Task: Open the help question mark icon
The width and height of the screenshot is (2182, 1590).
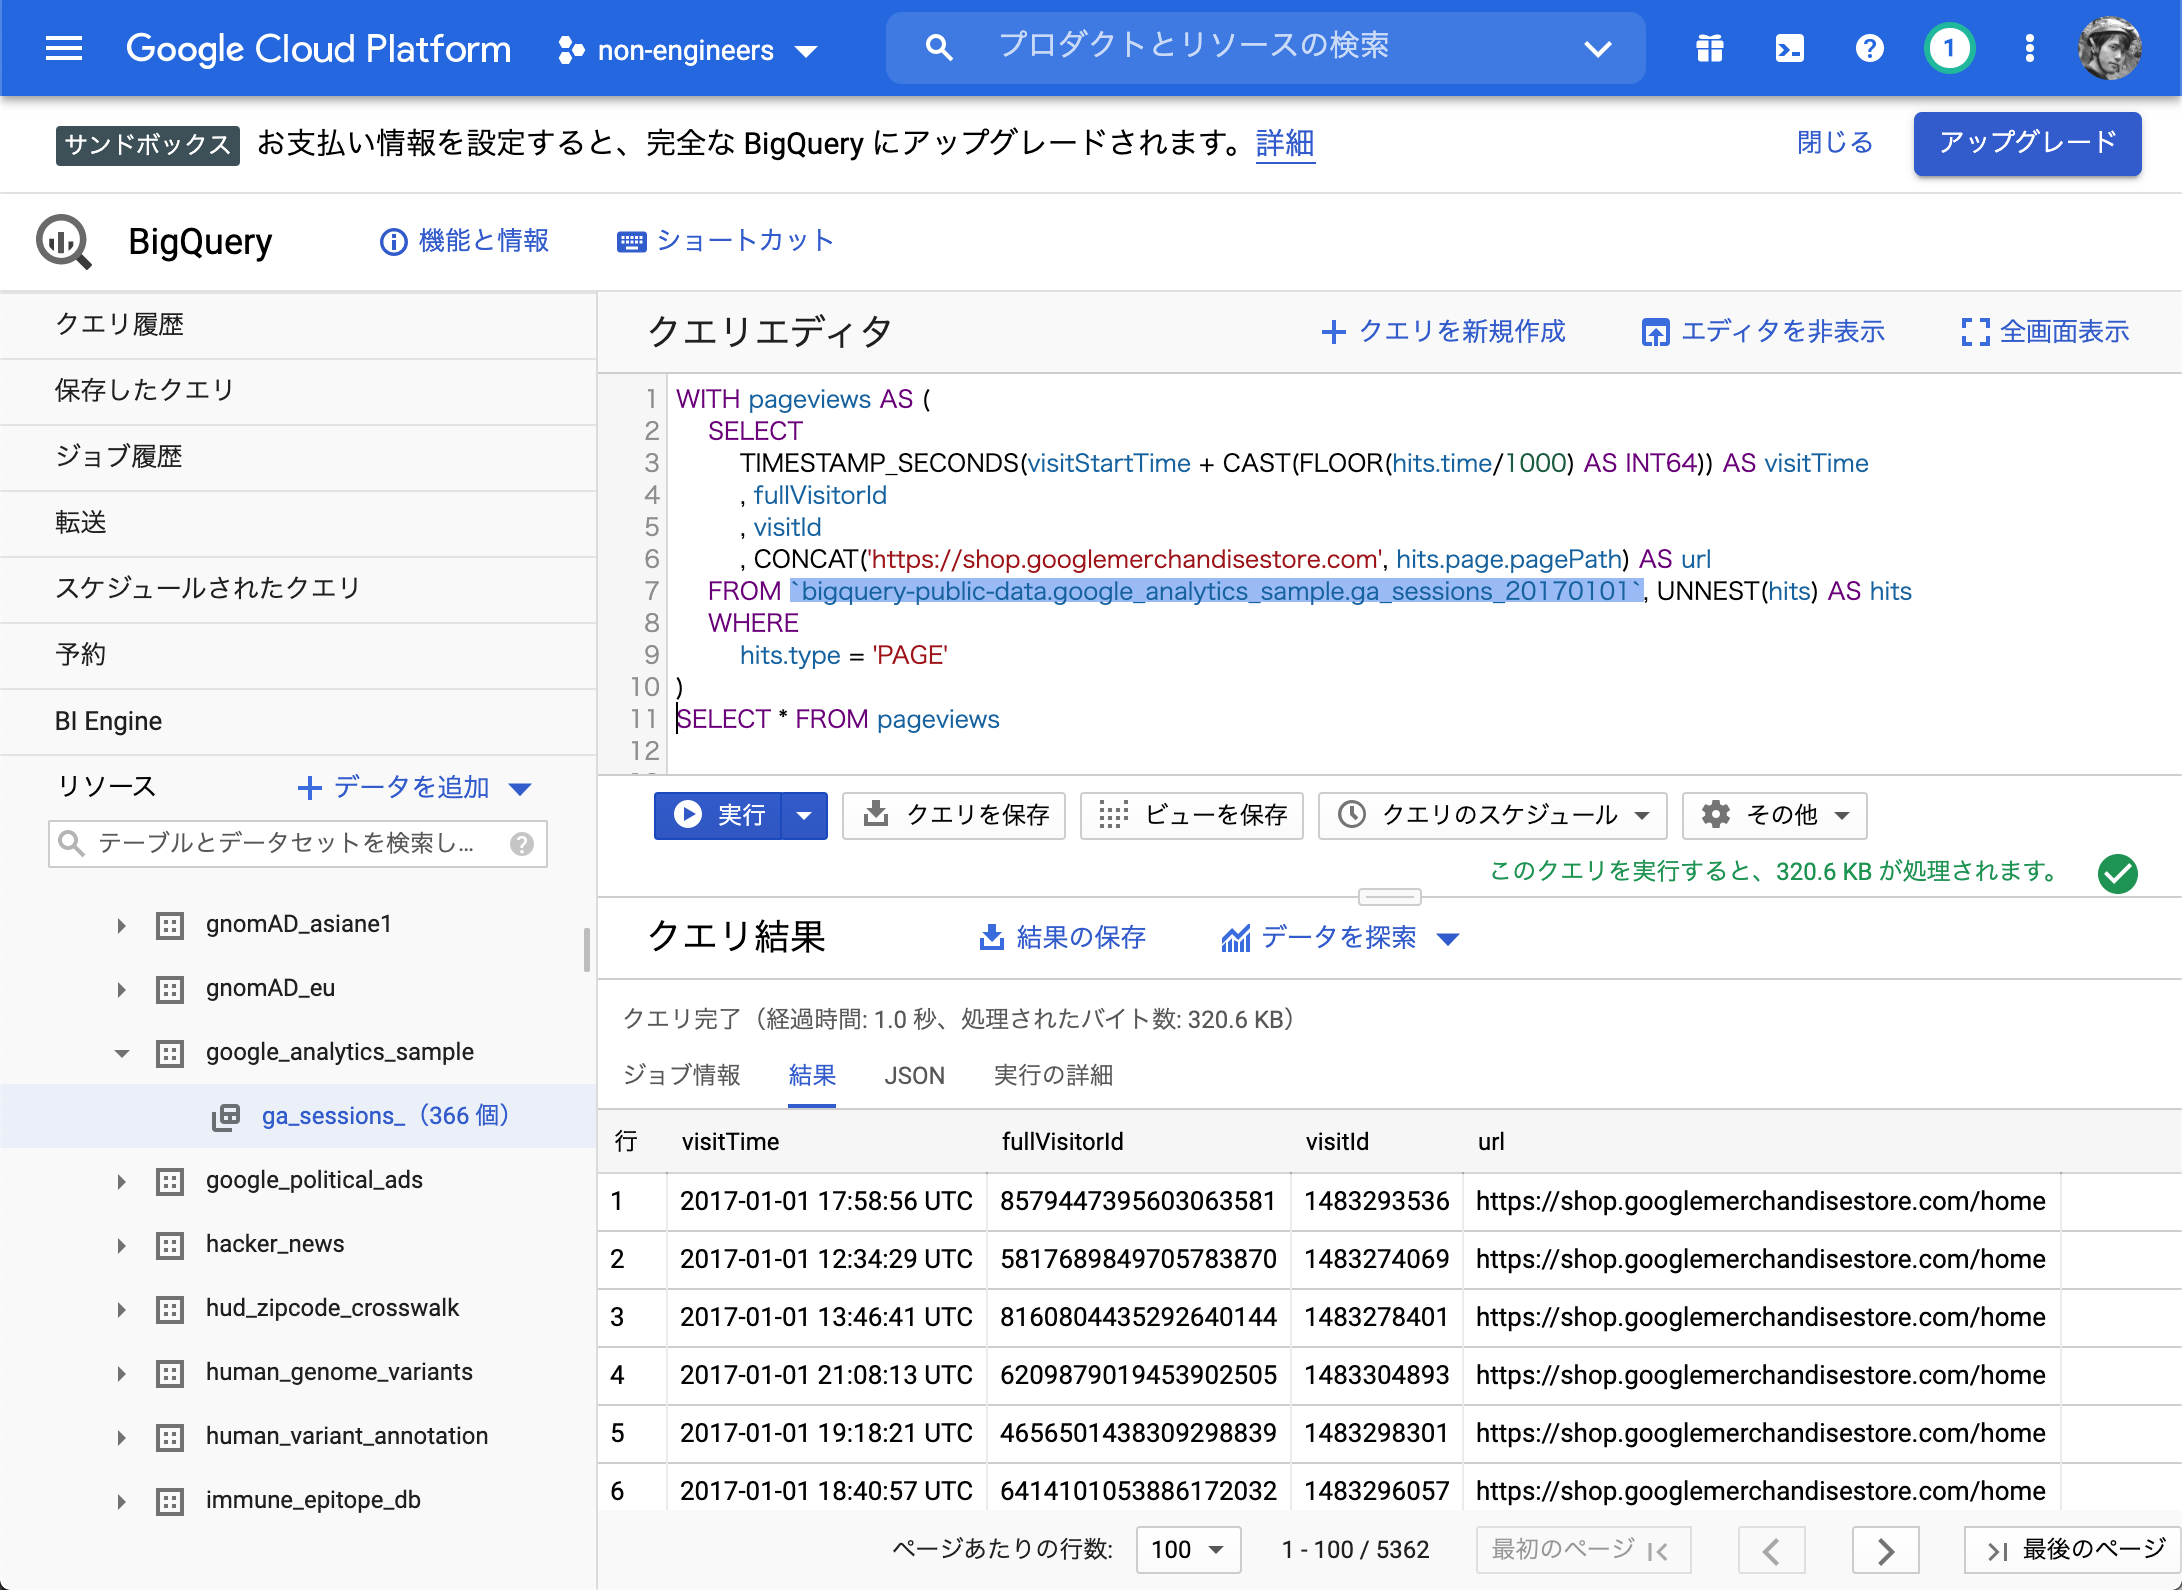Action: coord(1869,48)
